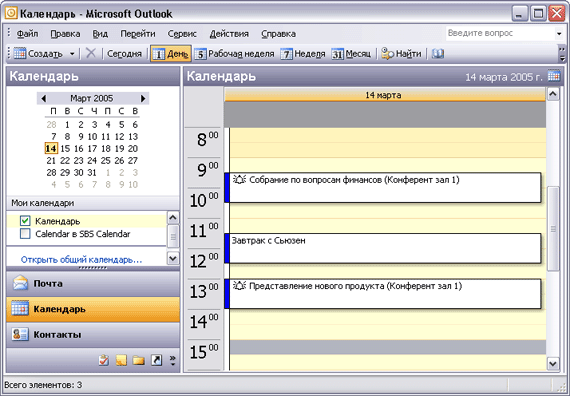Select 25 in the date navigator

[x=106, y=160]
